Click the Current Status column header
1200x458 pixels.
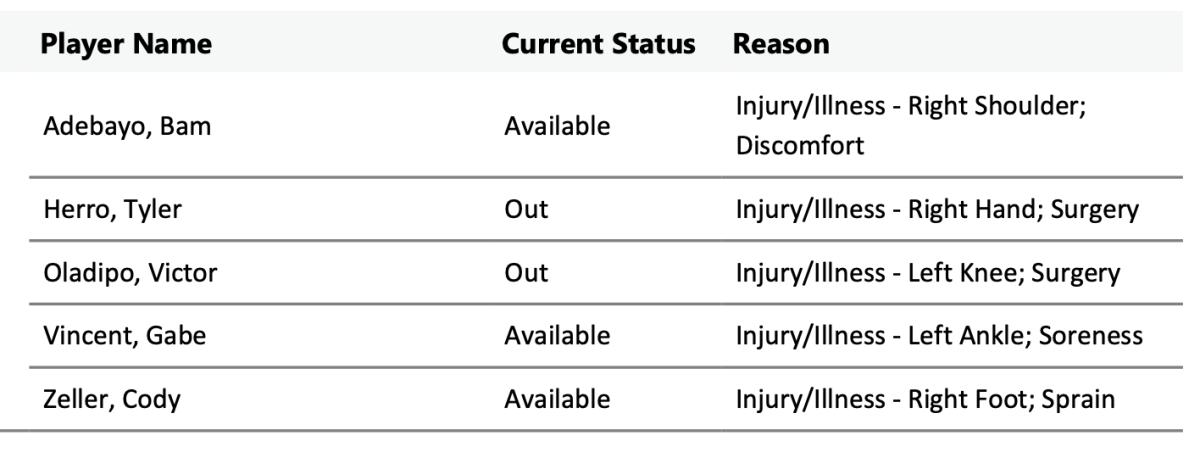(x=599, y=45)
